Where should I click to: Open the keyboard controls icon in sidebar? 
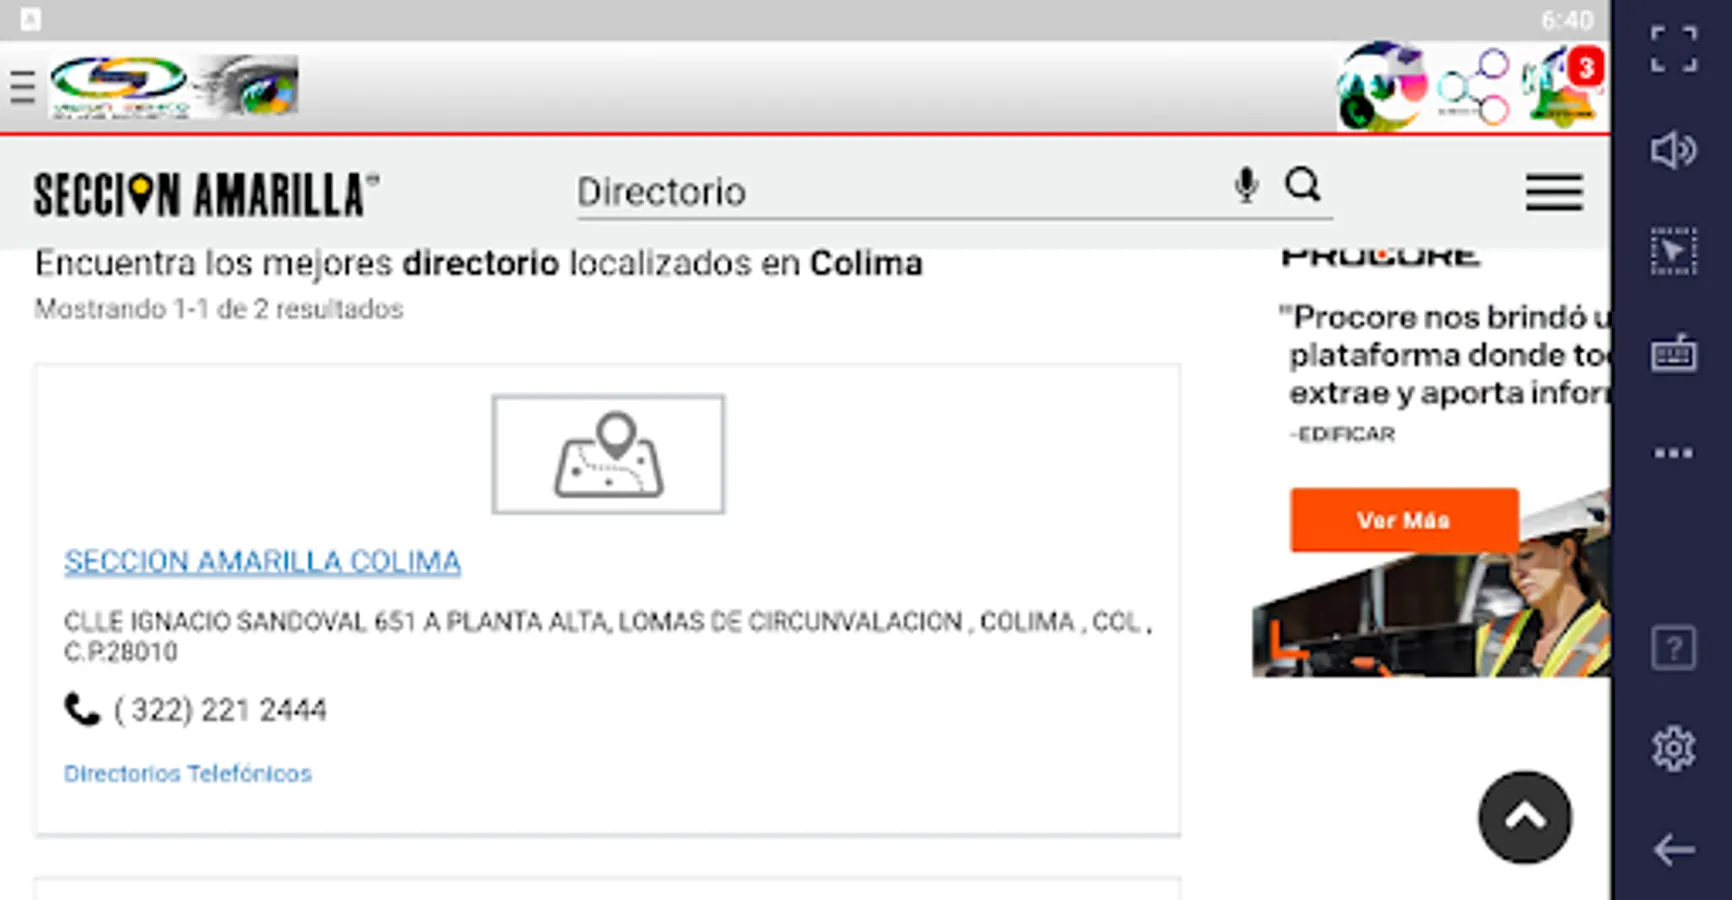click(1673, 353)
